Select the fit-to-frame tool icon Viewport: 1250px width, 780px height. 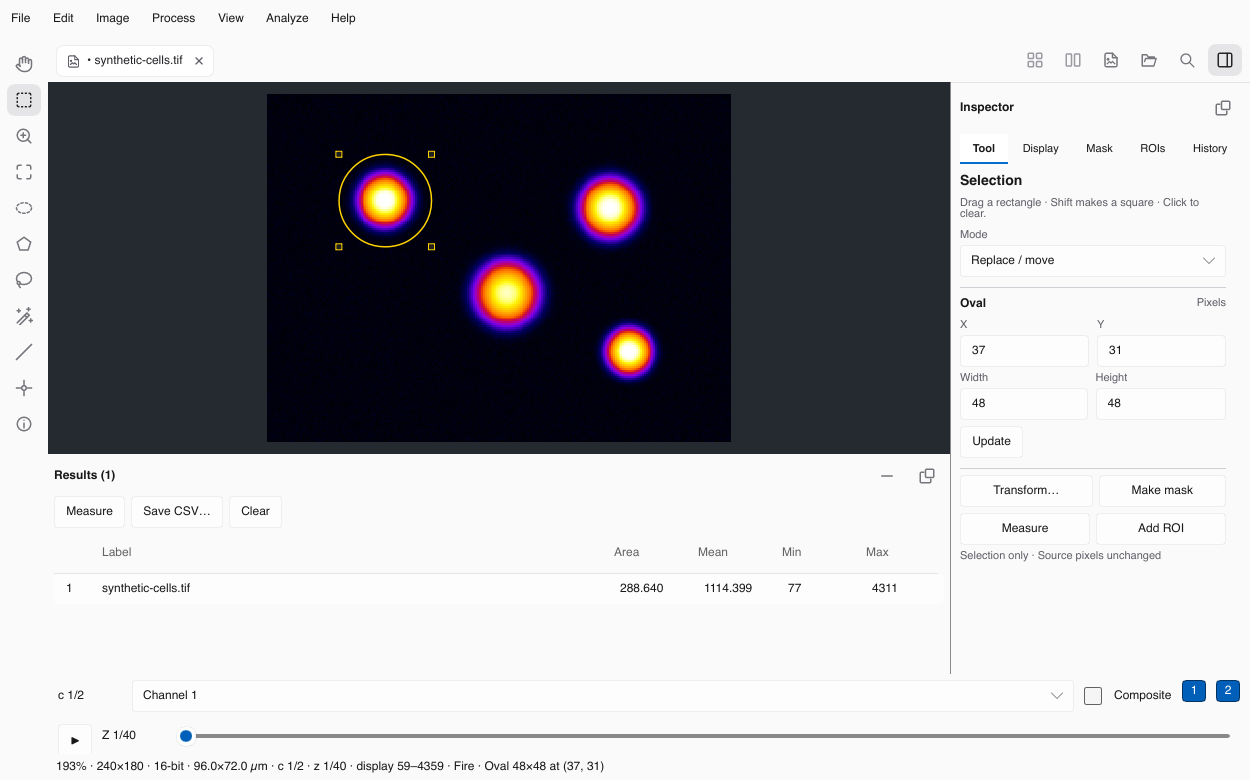(x=24, y=172)
